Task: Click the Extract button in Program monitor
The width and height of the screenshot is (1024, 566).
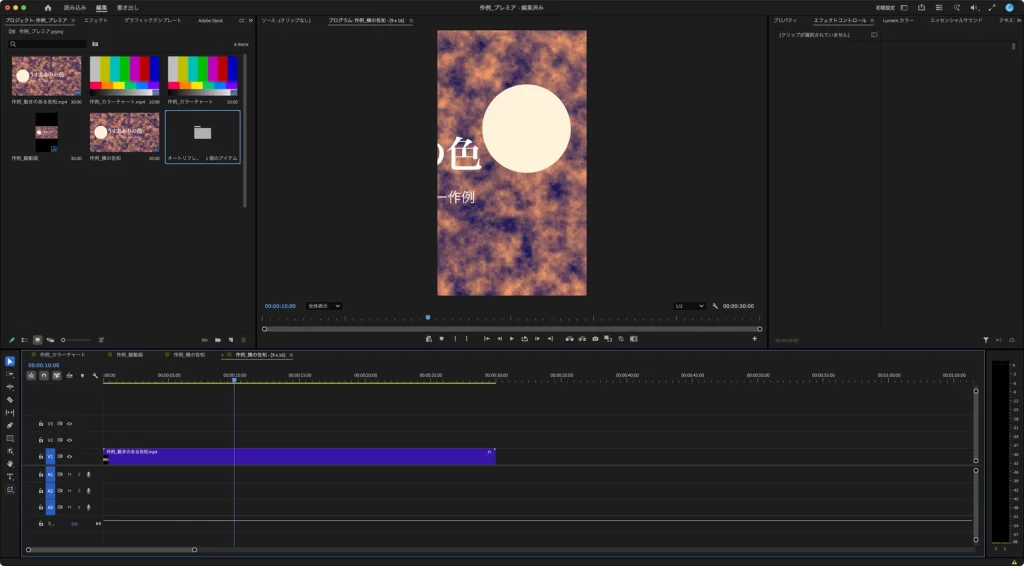Action: 582,339
